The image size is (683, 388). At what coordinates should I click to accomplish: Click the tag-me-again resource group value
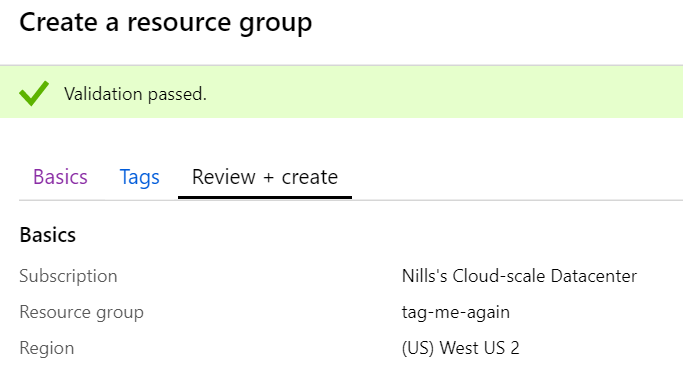pyautogui.click(x=456, y=313)
